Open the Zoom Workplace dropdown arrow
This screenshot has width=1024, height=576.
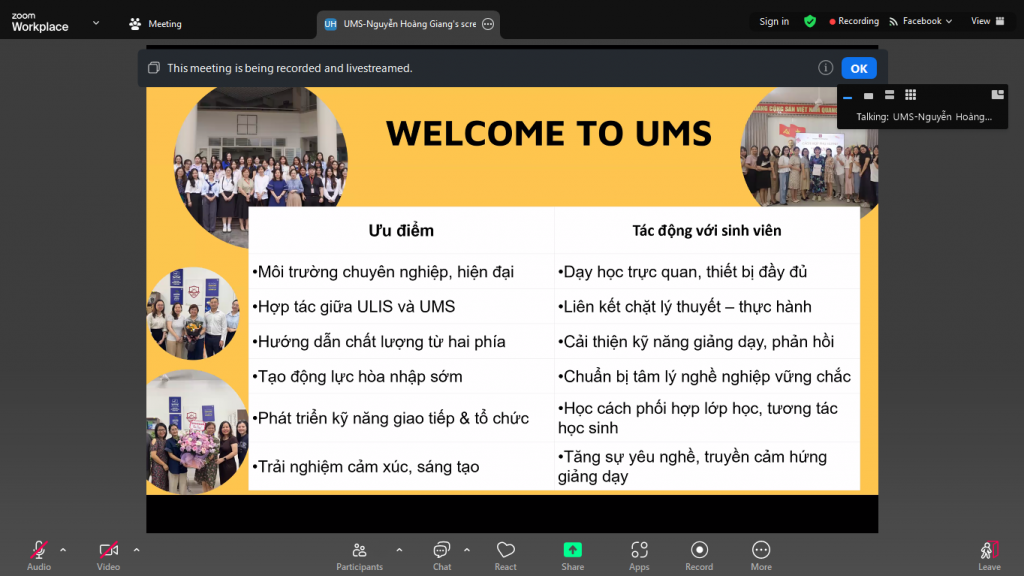(96, 23)
